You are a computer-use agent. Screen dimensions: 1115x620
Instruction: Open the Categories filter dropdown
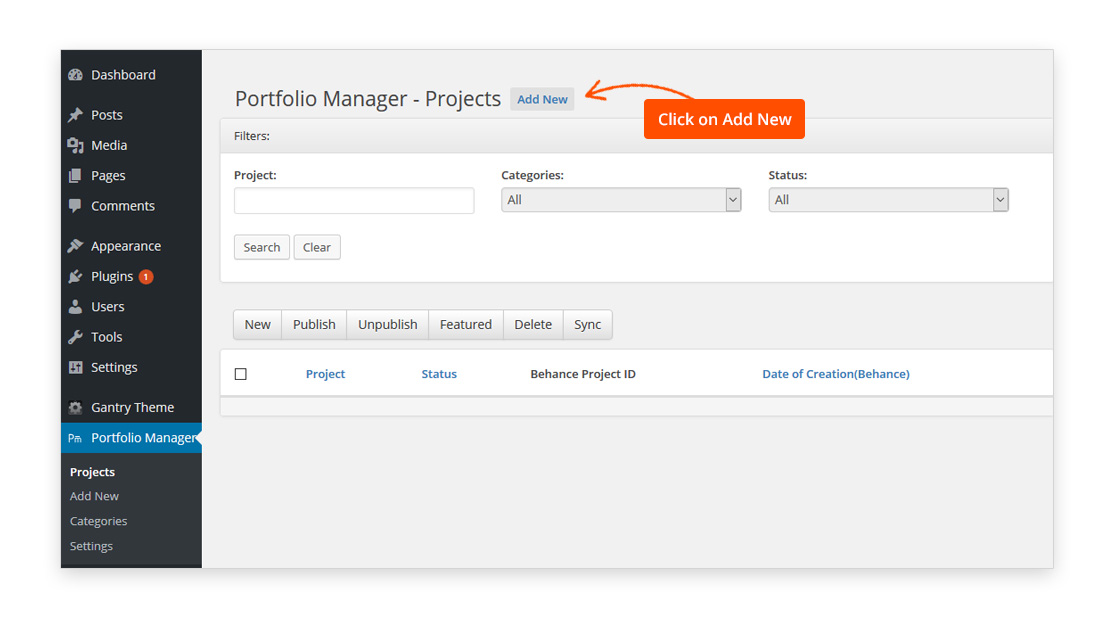(621, 200)
